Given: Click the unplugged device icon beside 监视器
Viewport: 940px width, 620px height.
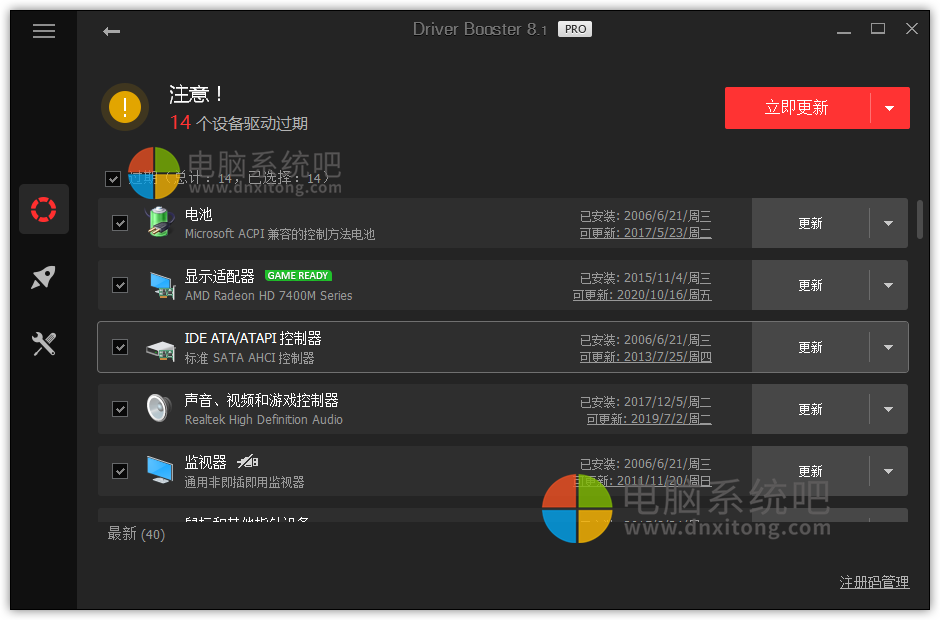Looking at the screenshot, I should (248, 461).
